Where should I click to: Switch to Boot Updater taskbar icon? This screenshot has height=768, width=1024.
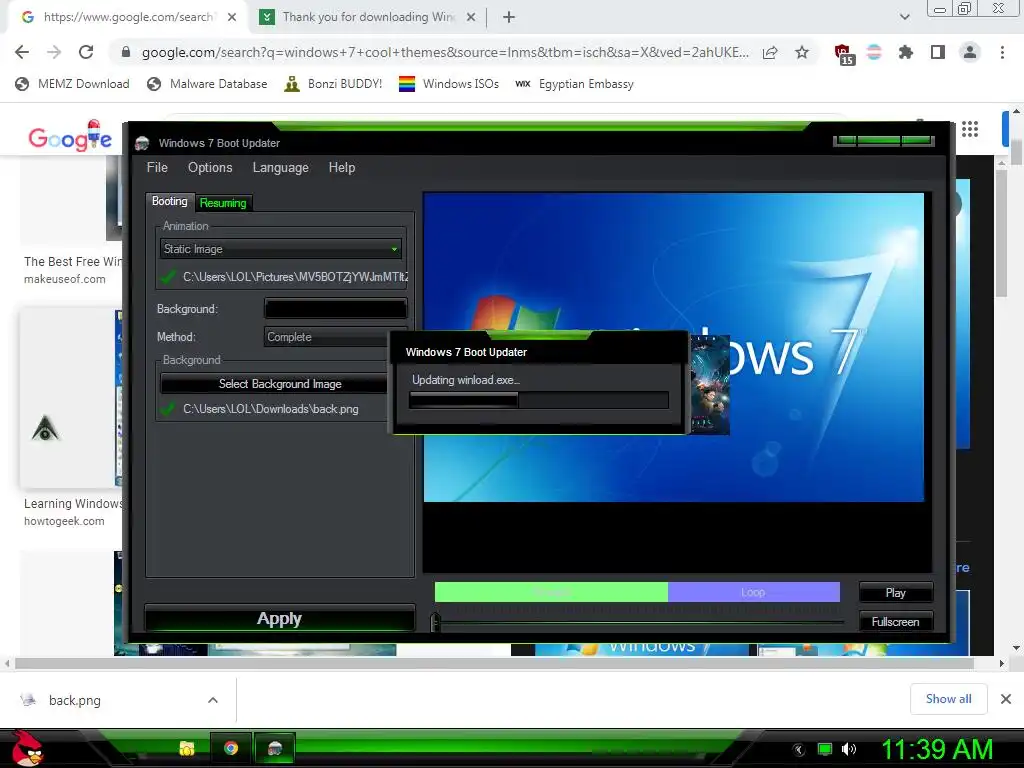tap(274, 748)
